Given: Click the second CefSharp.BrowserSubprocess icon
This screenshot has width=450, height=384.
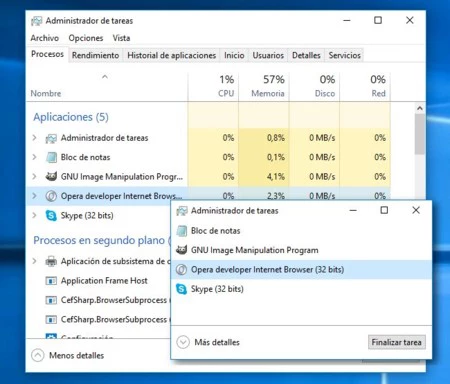Looking at the screenshot, I should [x=51, y=320].
